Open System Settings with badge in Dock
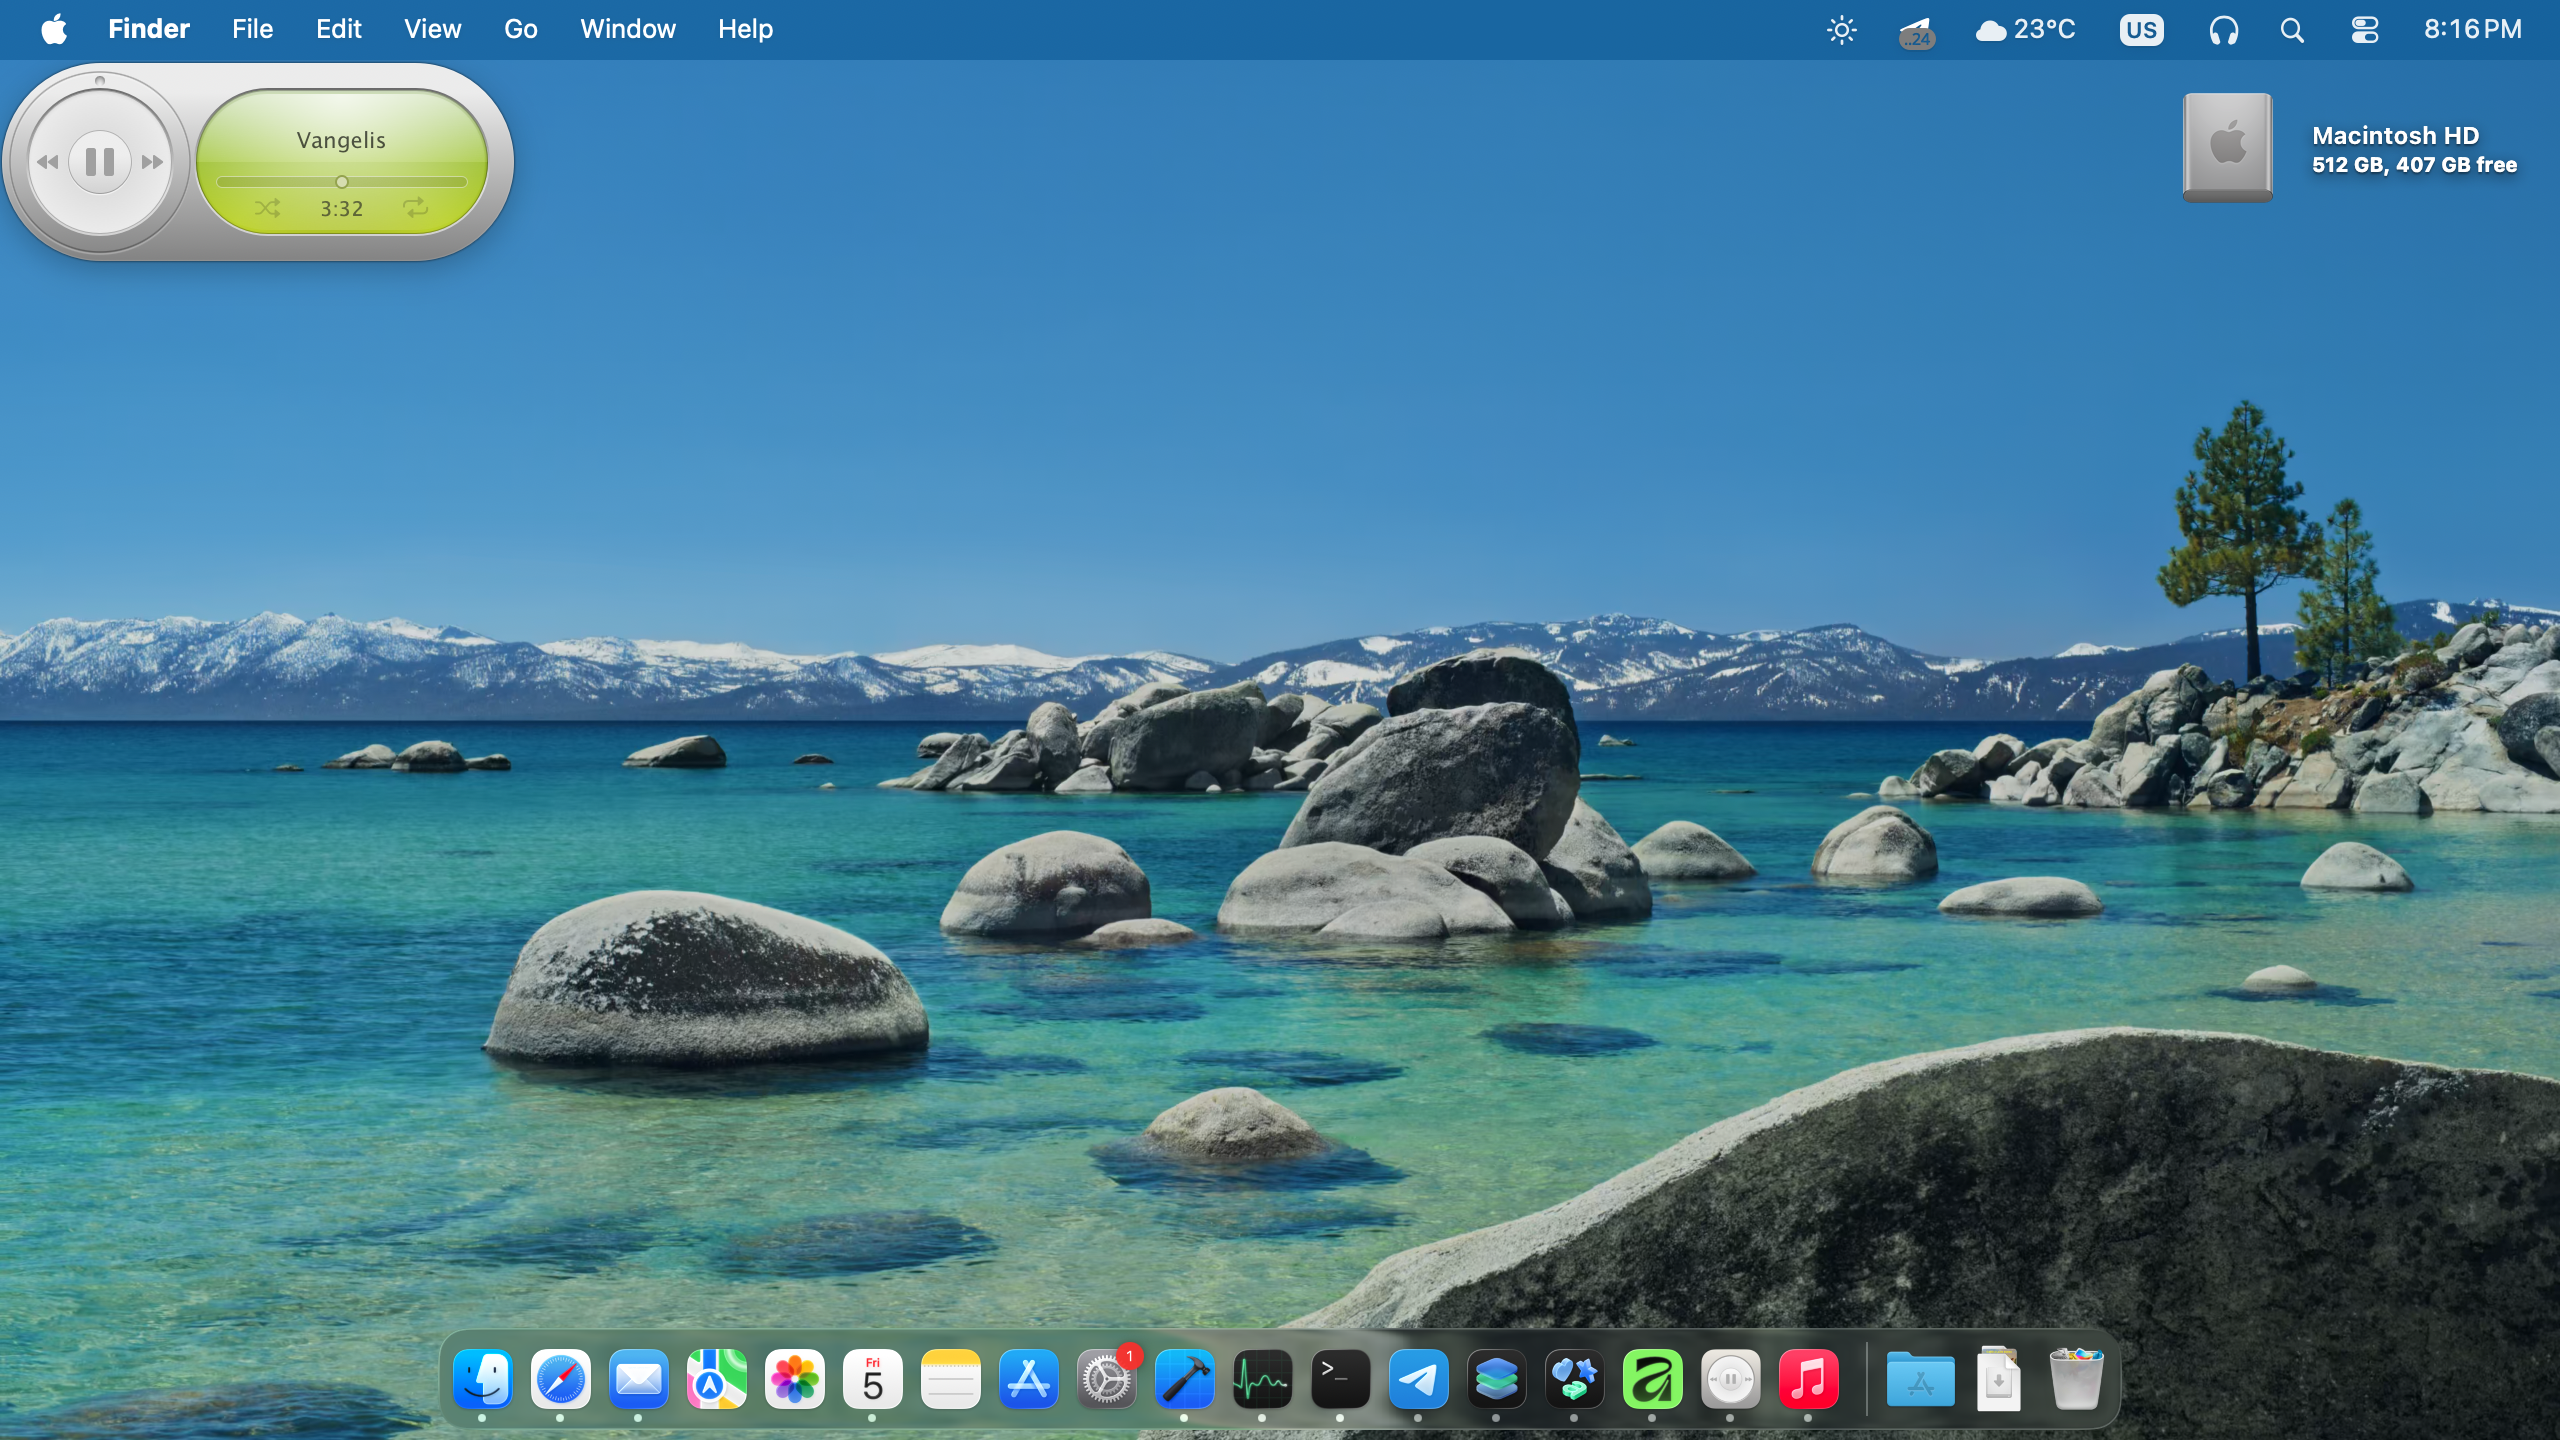Image resolution: width=2560 pixels, height=1440 pixels. 1106,1380
